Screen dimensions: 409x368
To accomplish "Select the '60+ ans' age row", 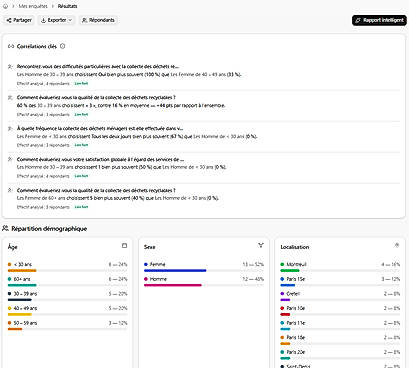I will pyautogui.click(x=68, y=281).
